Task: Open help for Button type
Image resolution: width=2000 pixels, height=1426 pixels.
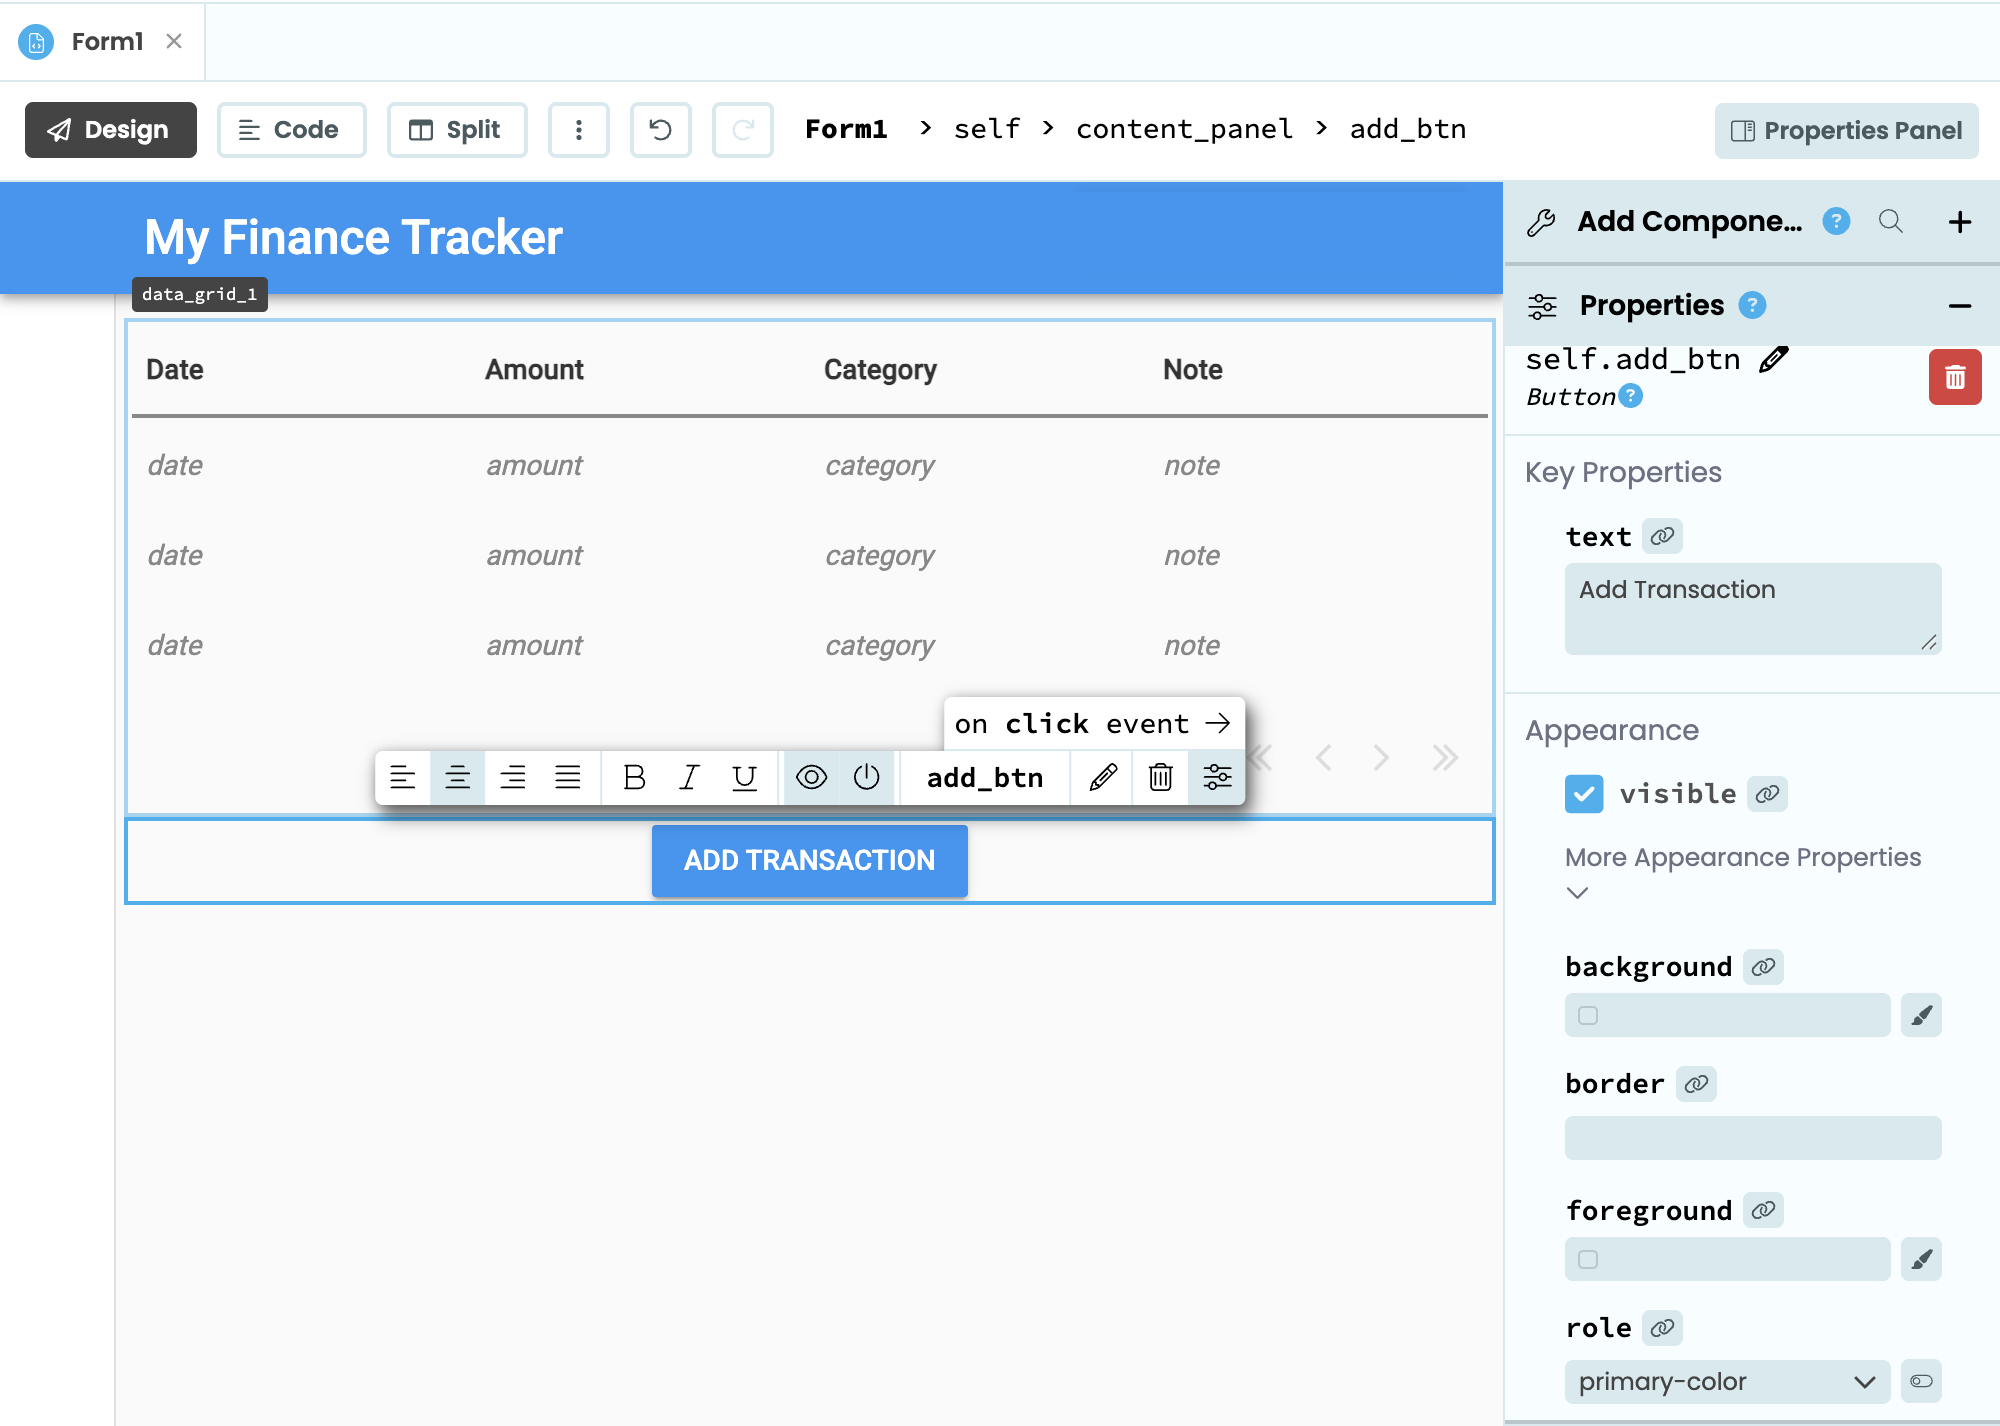Action: pos(1630,396)
